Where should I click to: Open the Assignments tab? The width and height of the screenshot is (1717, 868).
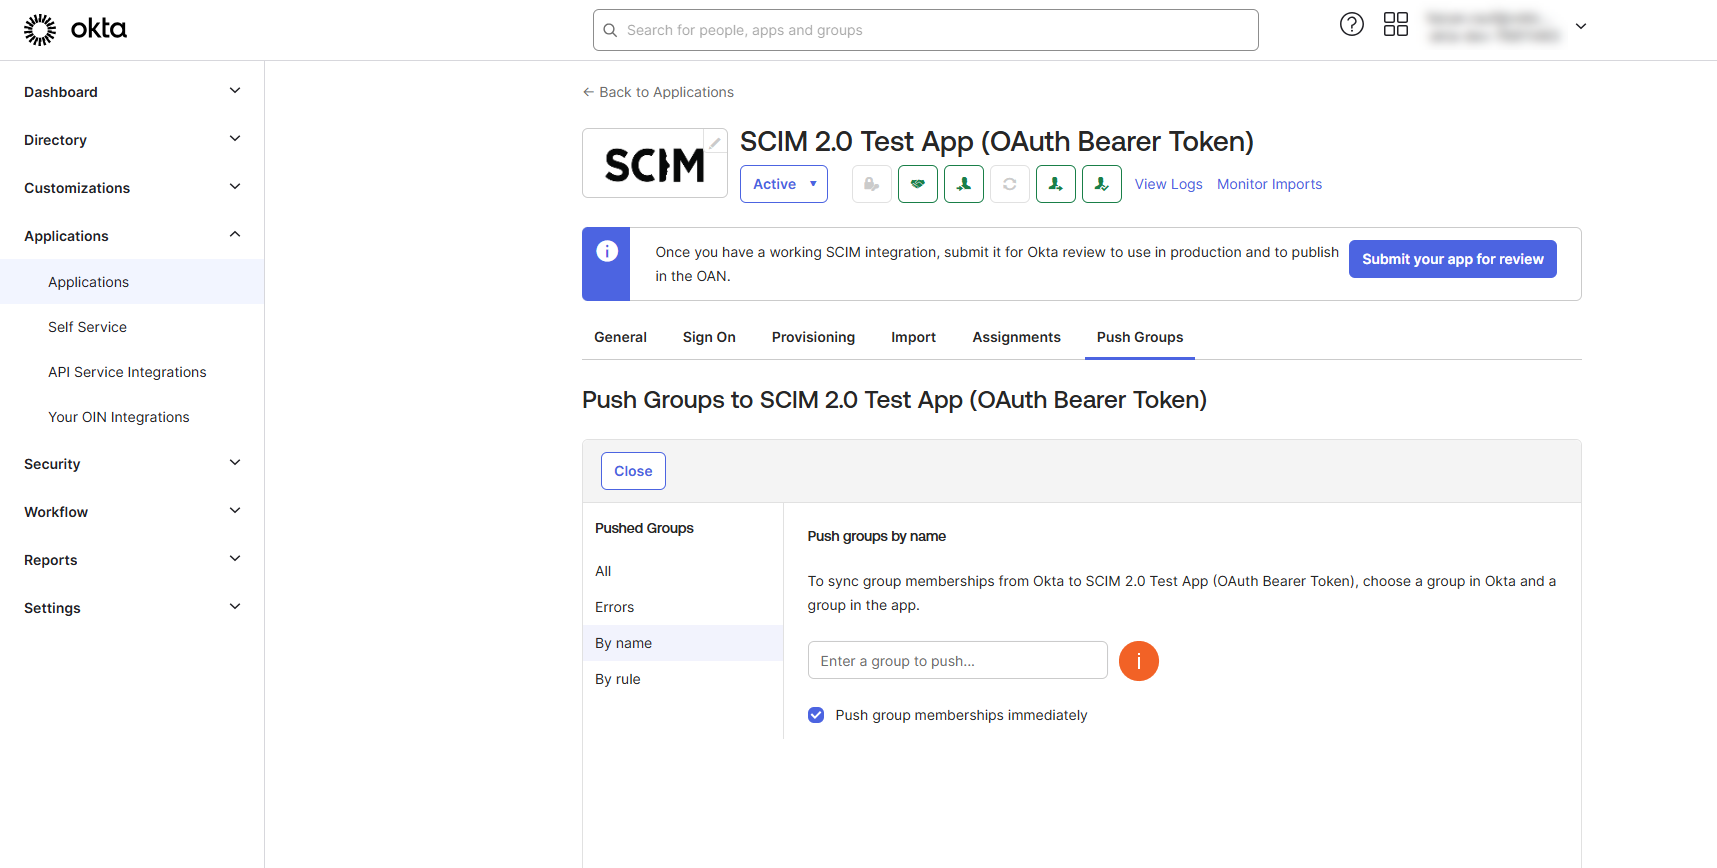tap(1016, 337)
